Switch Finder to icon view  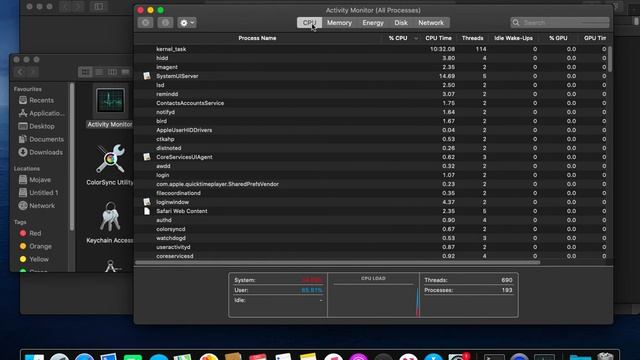point(85,72)
